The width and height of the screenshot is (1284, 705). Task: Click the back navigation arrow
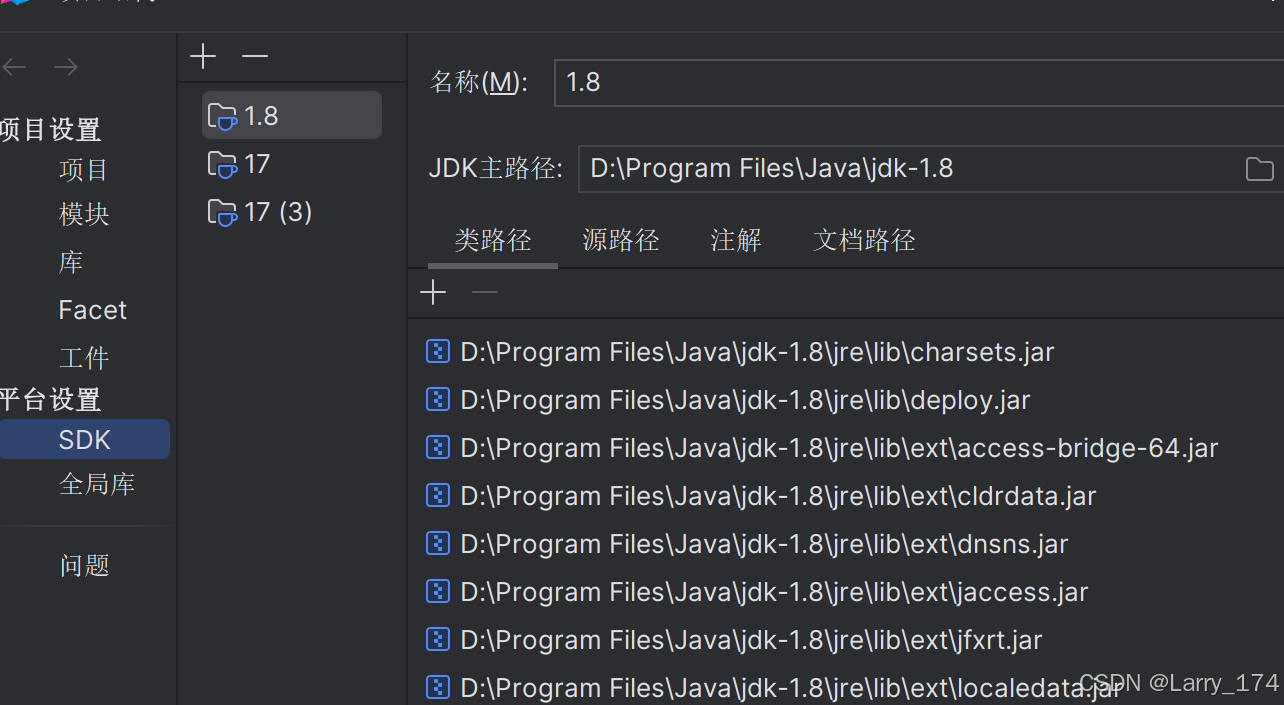coord(14,66)
